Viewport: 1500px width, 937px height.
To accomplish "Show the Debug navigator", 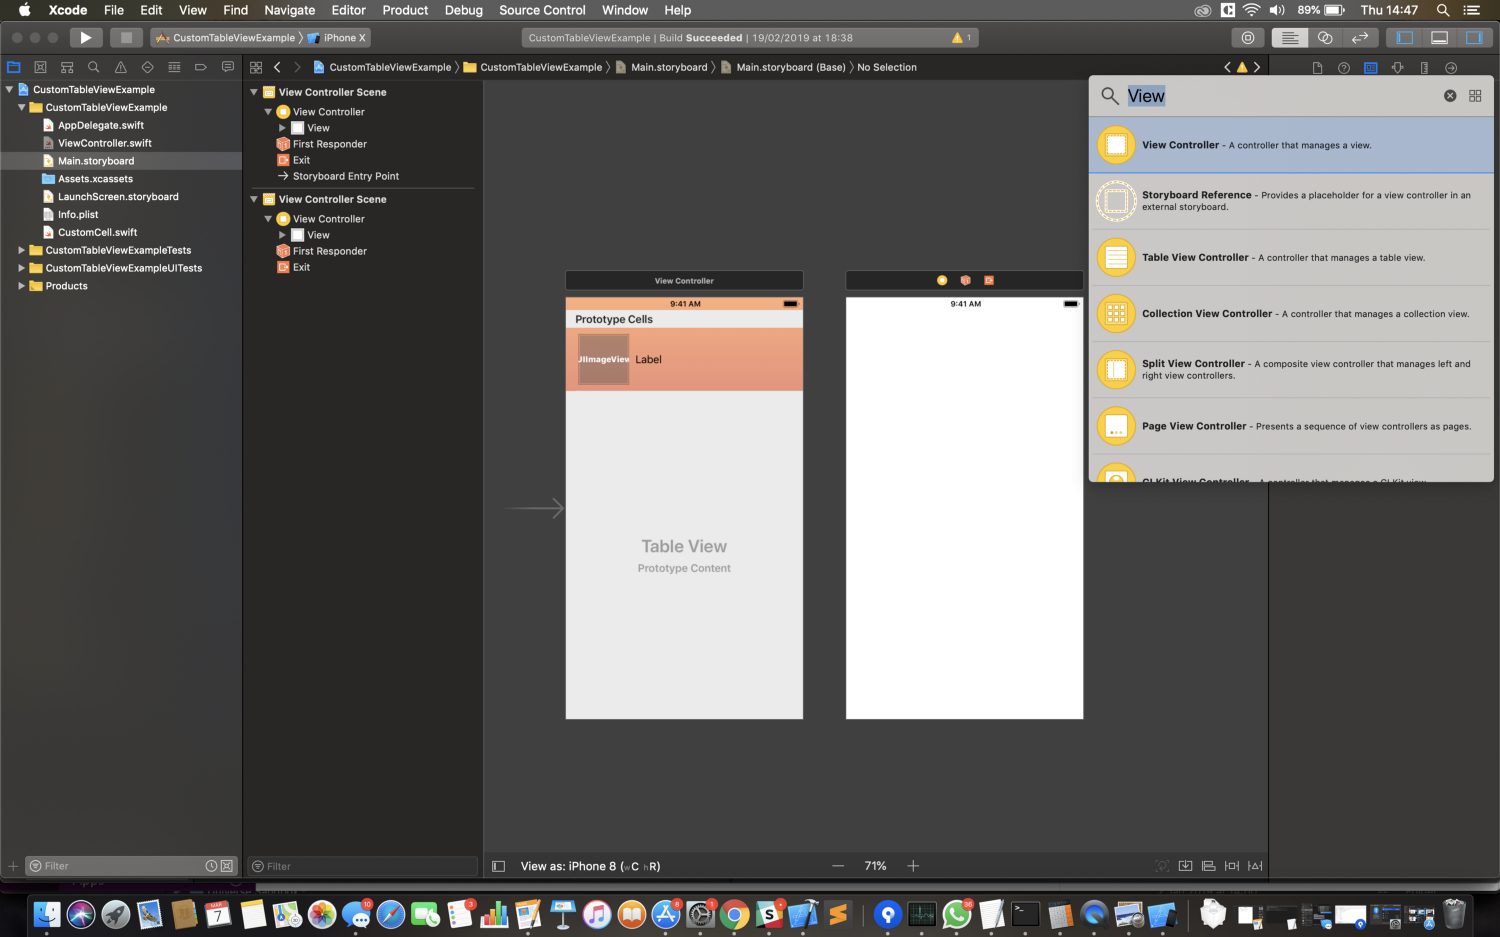I will 174,67.
